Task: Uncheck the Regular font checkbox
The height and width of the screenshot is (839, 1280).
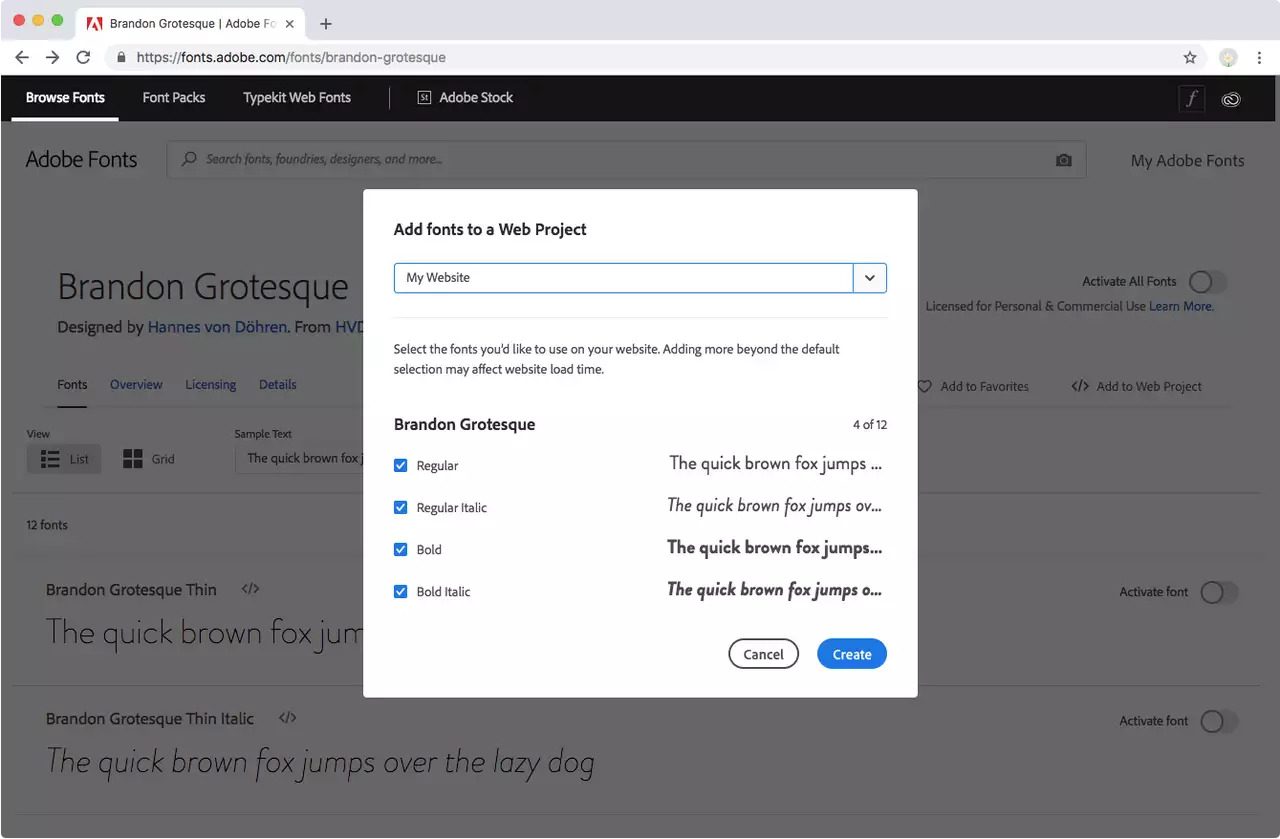Action: 401,466
